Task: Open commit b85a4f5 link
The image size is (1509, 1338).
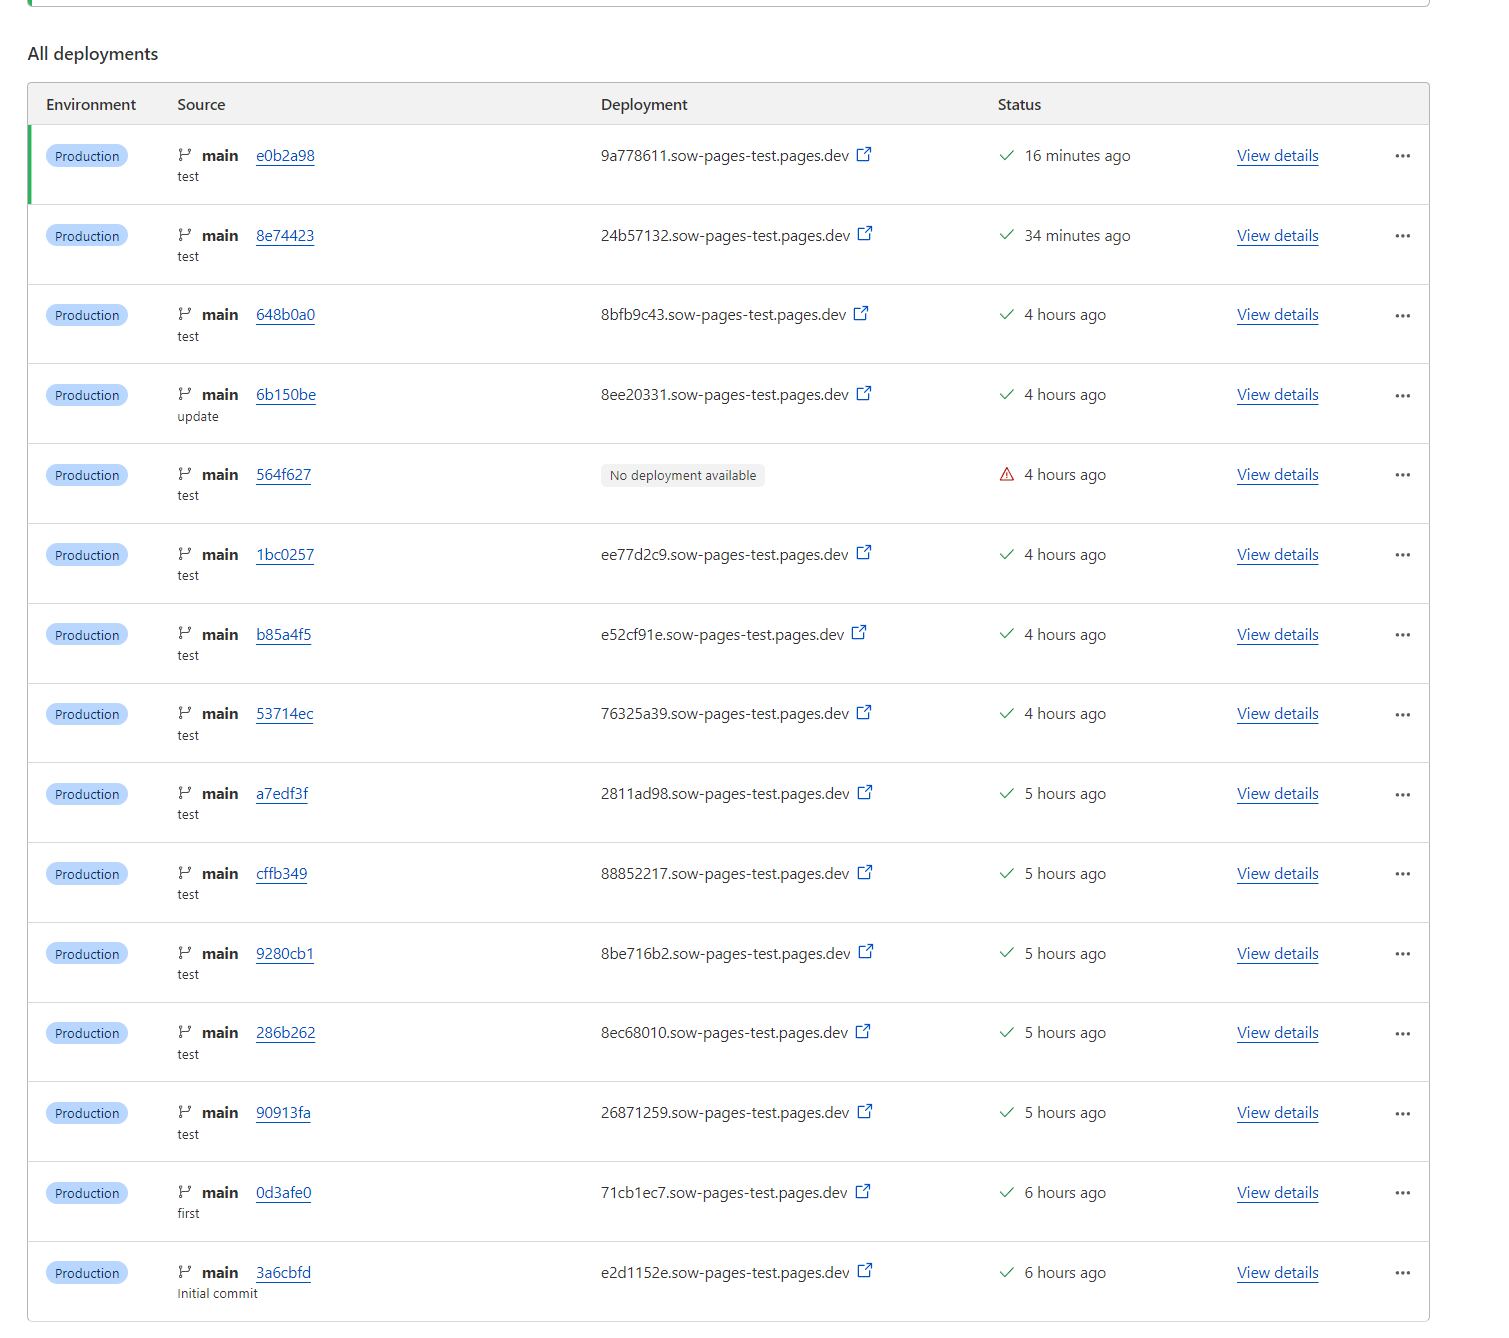Action: (283, 635)
